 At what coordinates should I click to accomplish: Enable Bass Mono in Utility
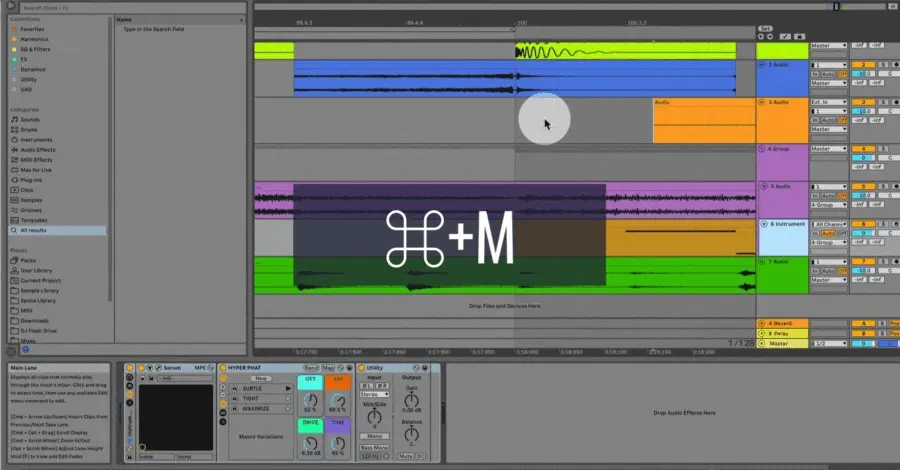[374, 447]
